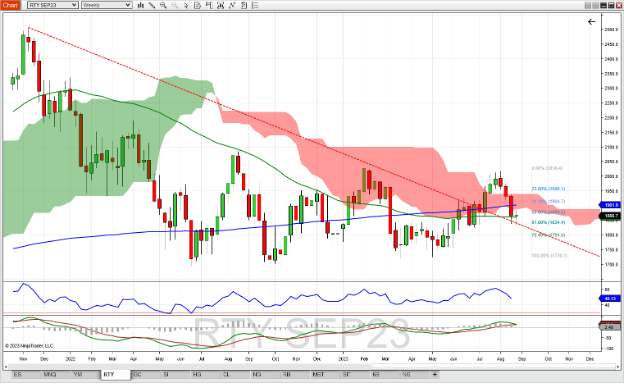Click the orange Chart button
Screen dimensions: 624x384
[11, 5]
